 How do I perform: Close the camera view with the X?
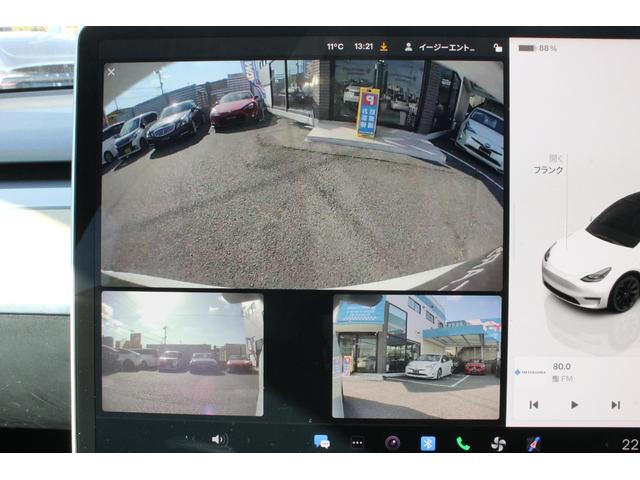click(x=111, y=72)
